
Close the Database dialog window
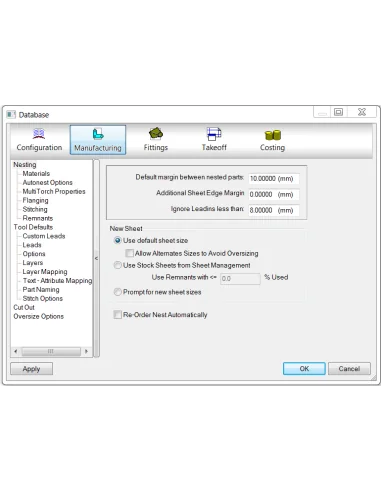click(362, 112)
